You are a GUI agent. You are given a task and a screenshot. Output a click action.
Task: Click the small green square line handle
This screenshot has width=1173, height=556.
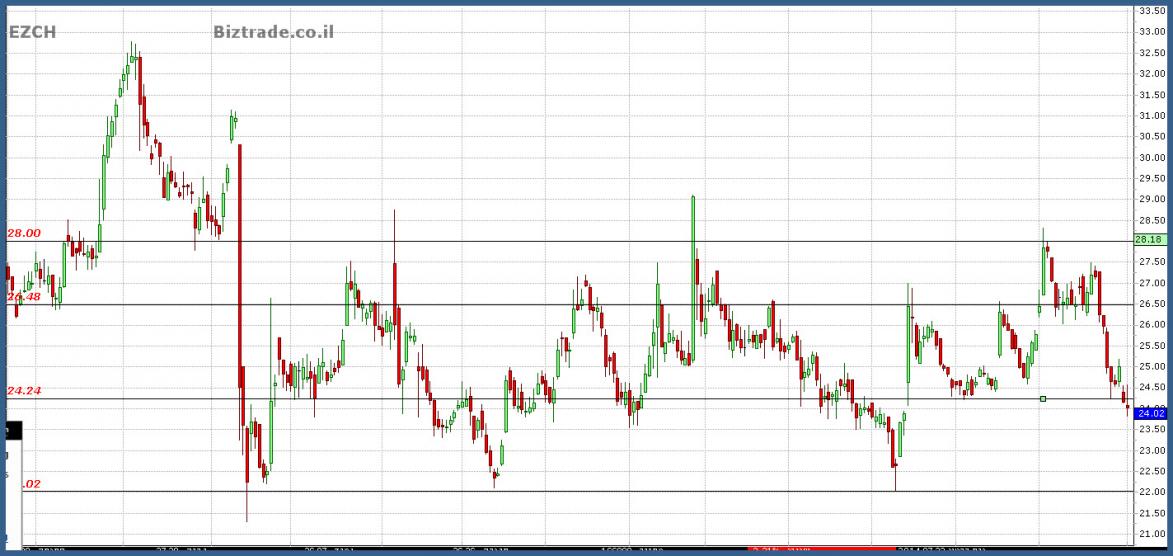tap(1043, 399)
